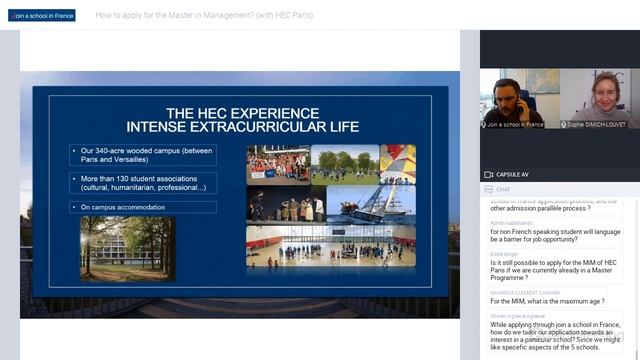Viewport: 640px width, 360px height.
Task: Click the chat message about tailoring application to schools
Action: (555, 332)
